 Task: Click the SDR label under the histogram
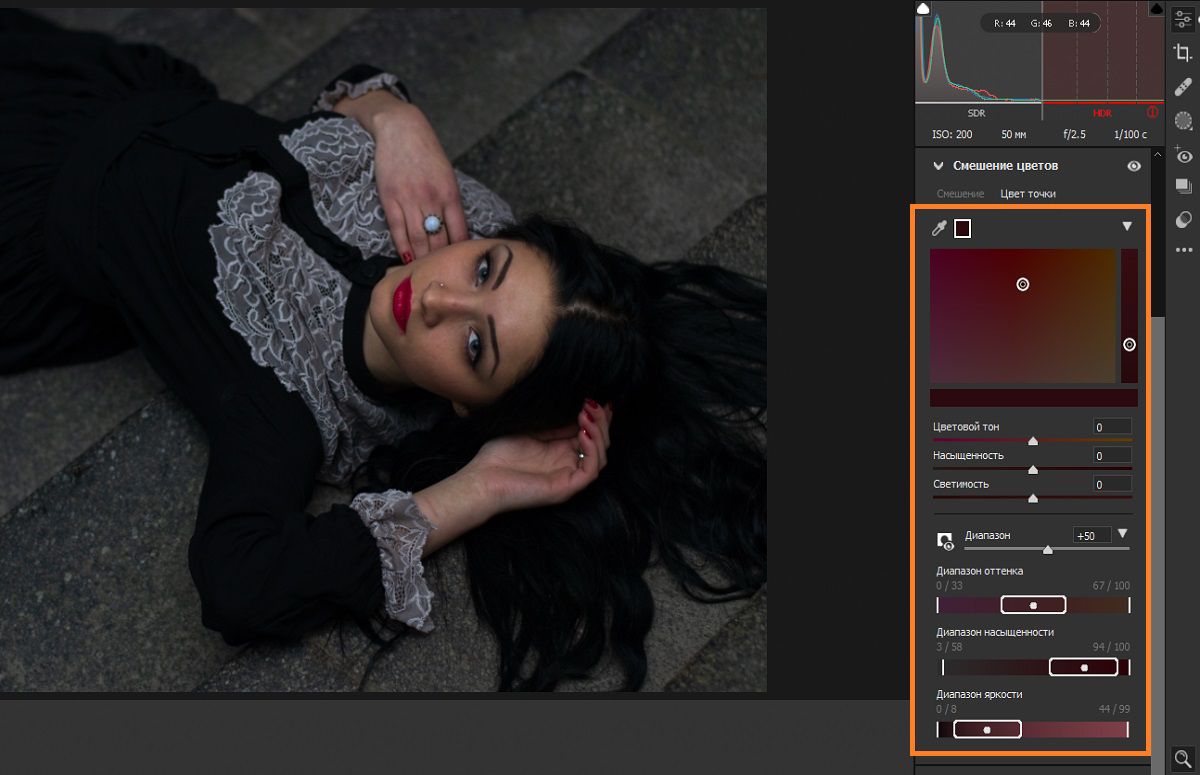point(977,113)
